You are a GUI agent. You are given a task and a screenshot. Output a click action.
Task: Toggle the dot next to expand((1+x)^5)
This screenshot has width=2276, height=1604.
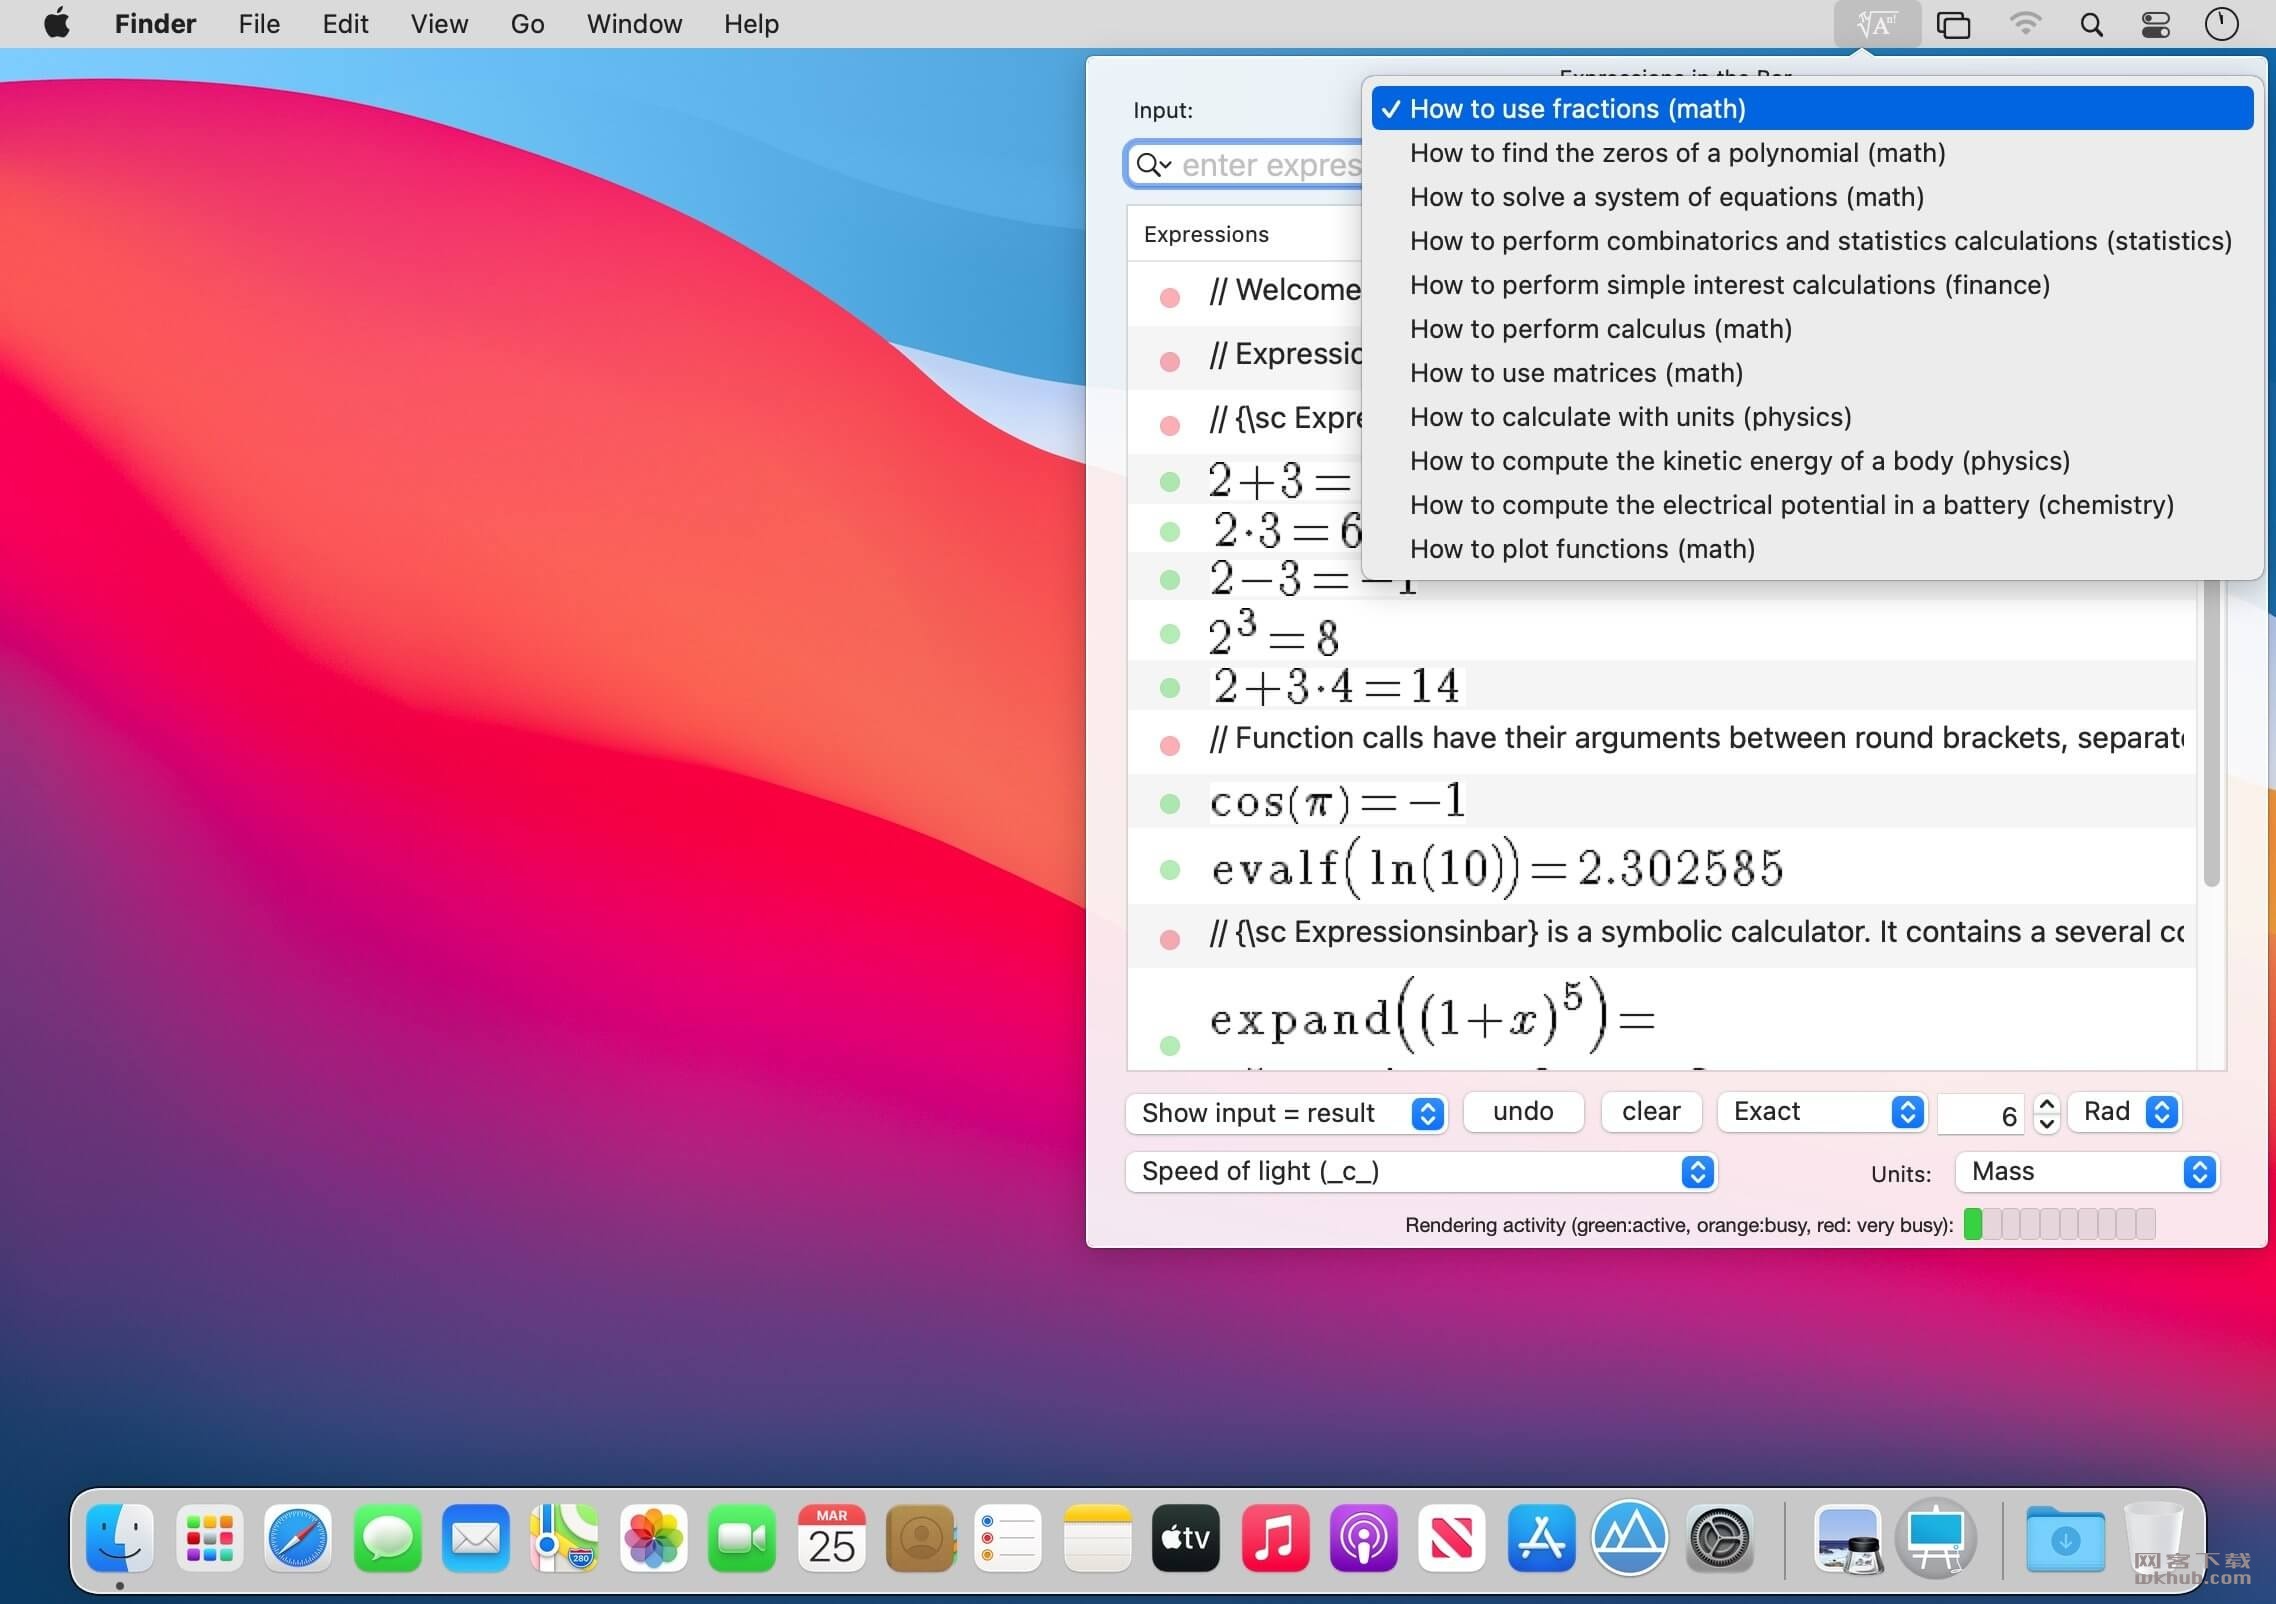[x=1169, y=1045]
